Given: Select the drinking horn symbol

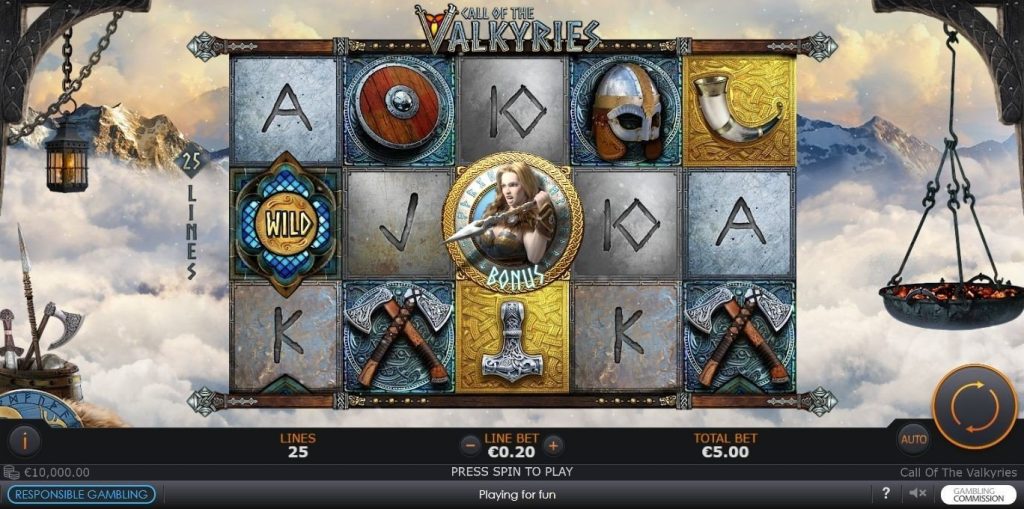Looking at the screenshot, I should [x=739, y=110].
